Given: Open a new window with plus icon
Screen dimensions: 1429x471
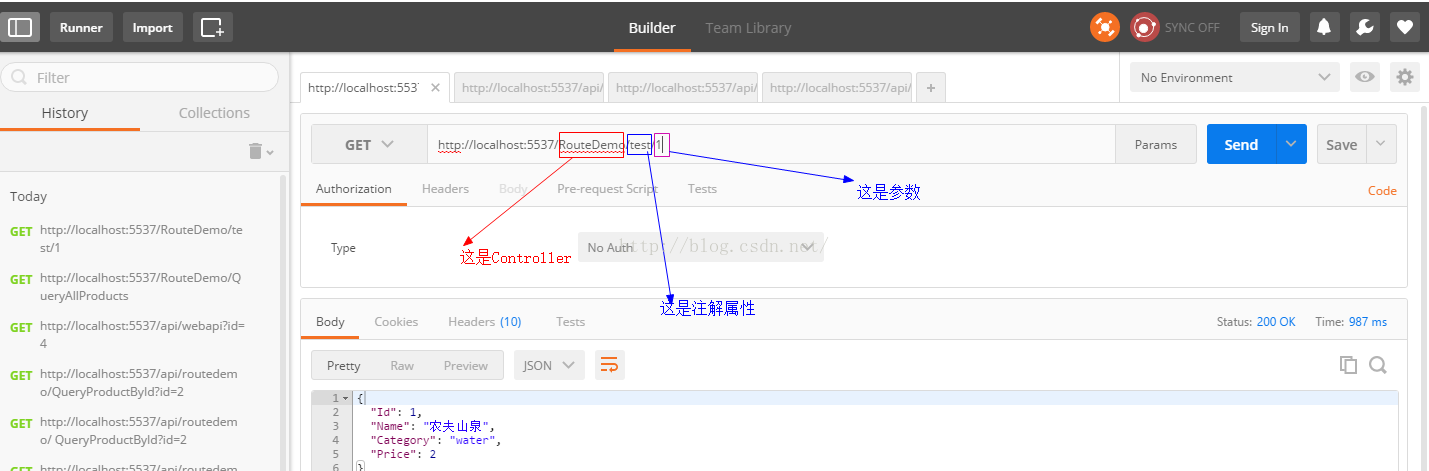Looking at the screenshot, I should tap(213, 27).
